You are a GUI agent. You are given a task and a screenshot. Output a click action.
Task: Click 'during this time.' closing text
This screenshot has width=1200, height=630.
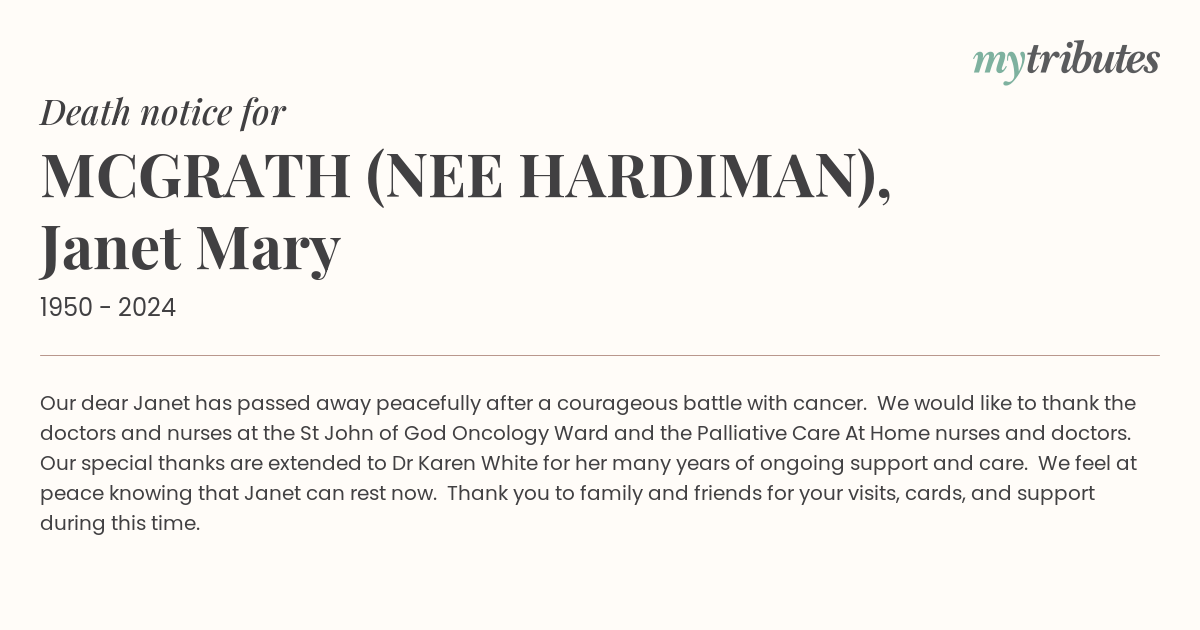[120, 524]
